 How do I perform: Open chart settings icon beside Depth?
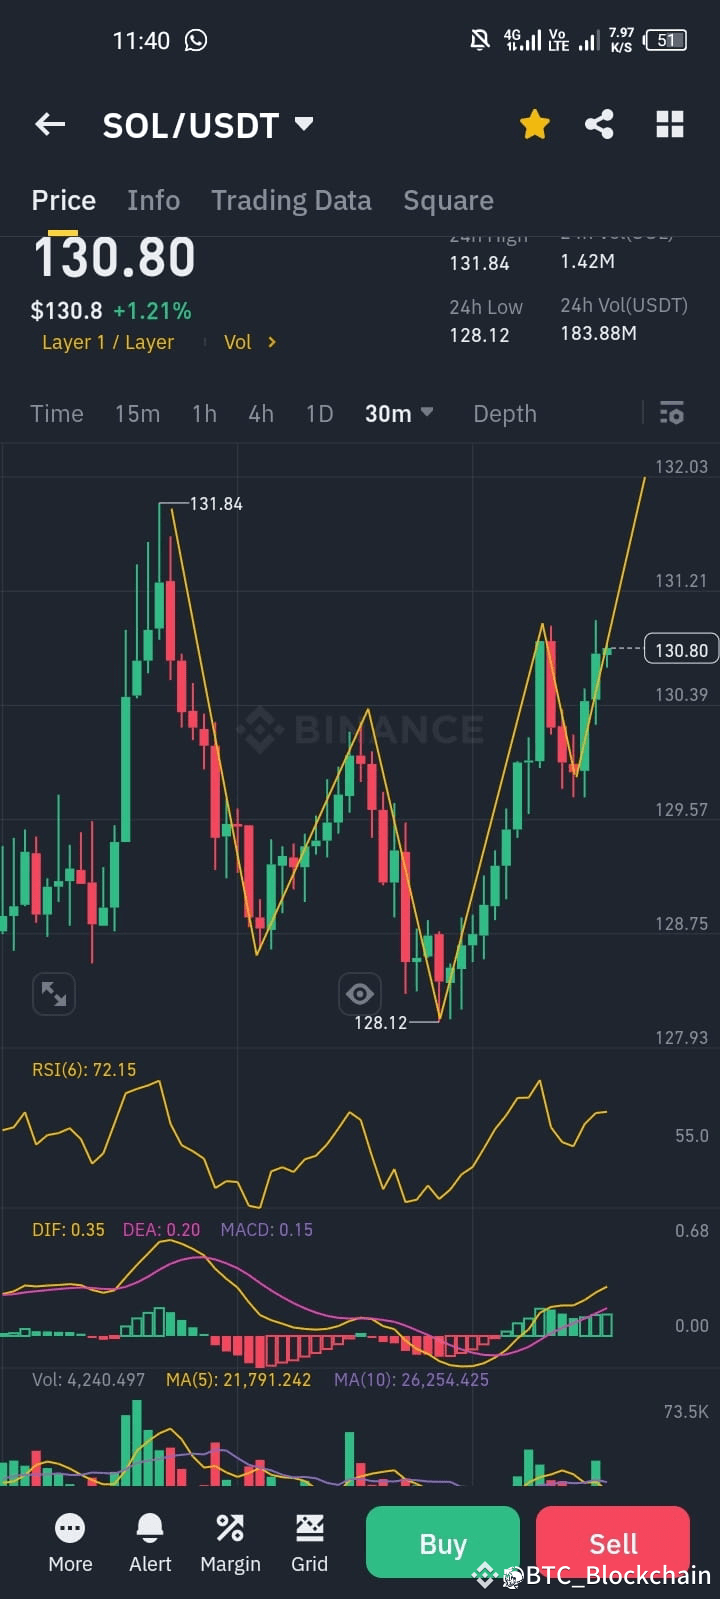(x=671, y=413)
